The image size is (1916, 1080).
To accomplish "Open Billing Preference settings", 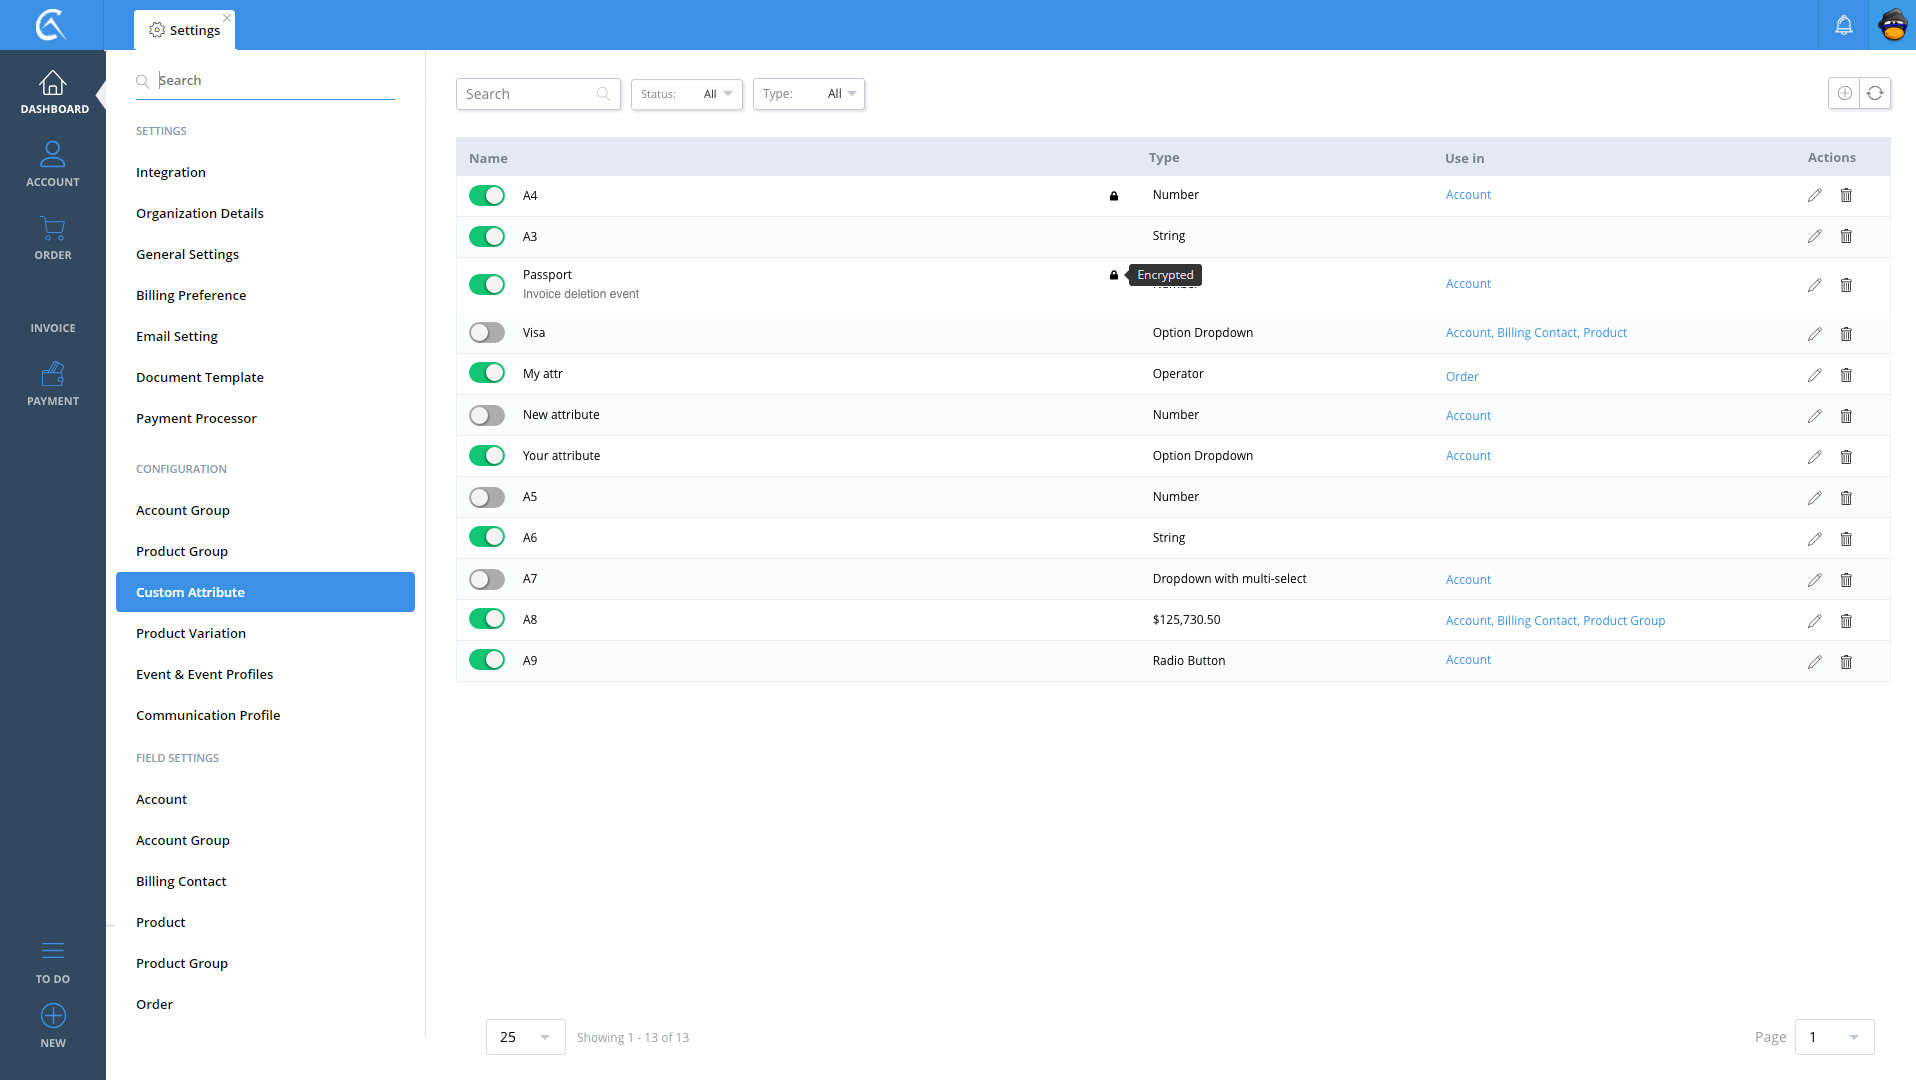I will 191,295.
